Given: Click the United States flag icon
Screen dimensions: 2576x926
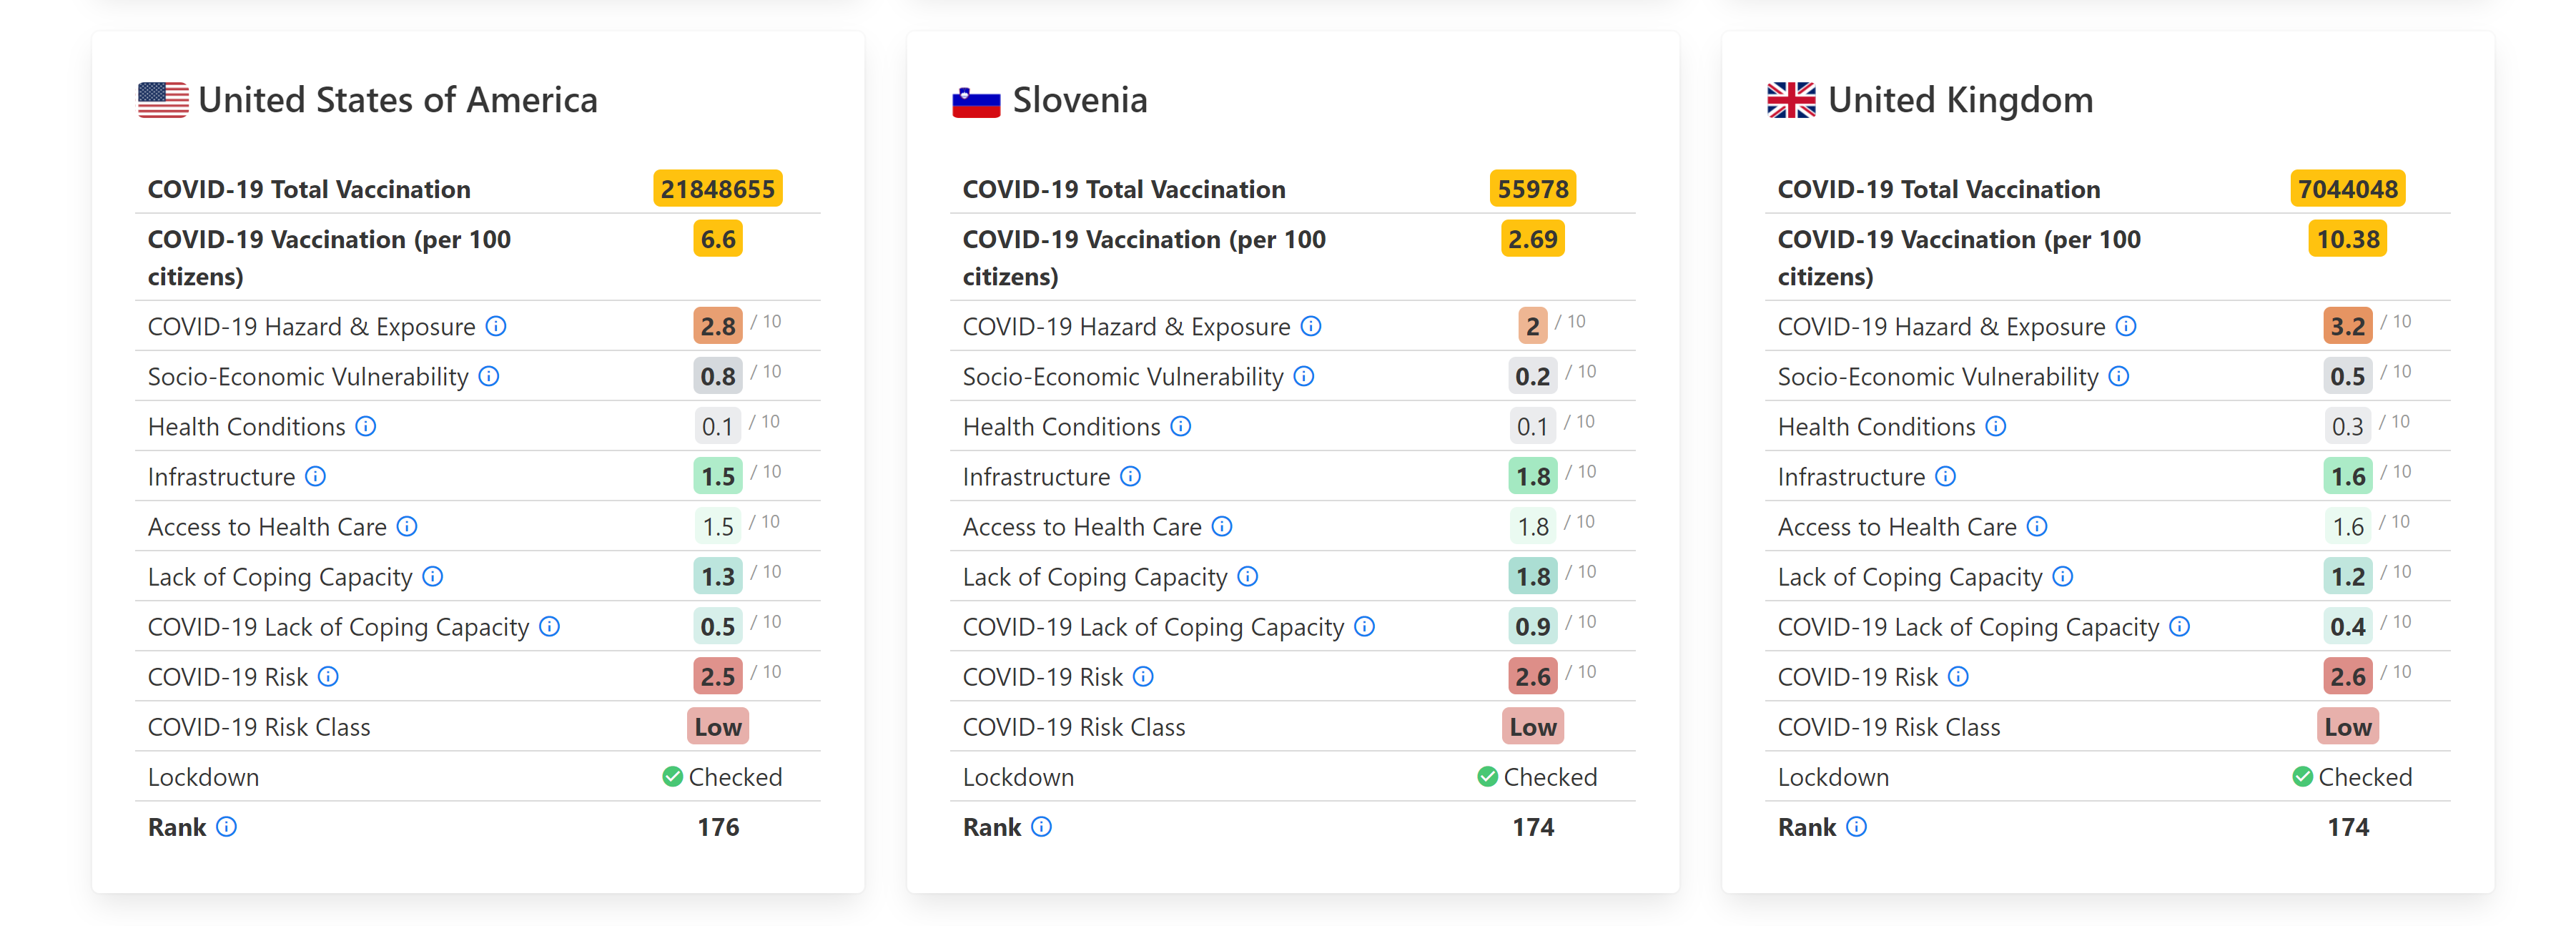Looking at the screenshot, I should pyautogui.click(x=163, y=100).
